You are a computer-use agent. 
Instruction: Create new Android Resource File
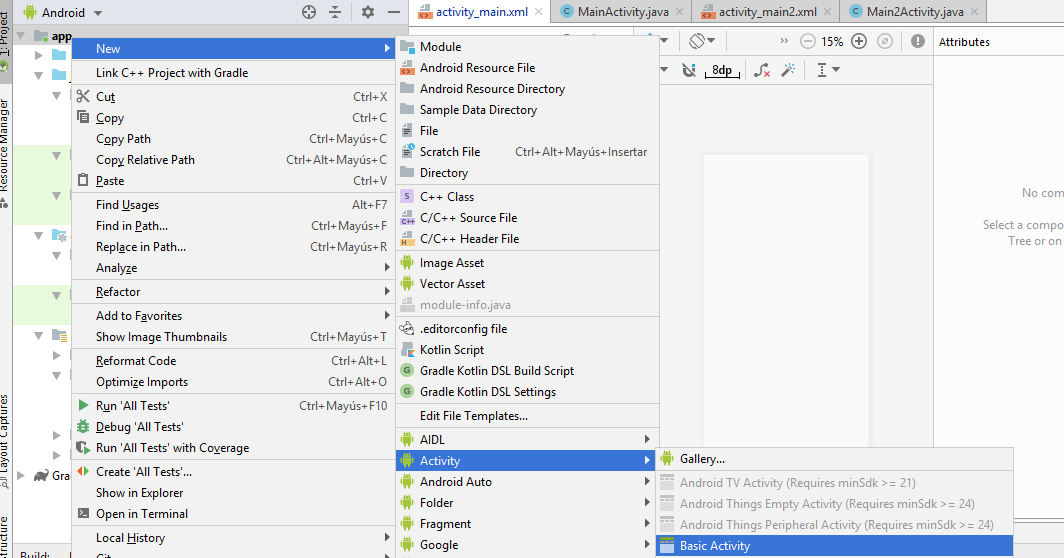[527, 68]
